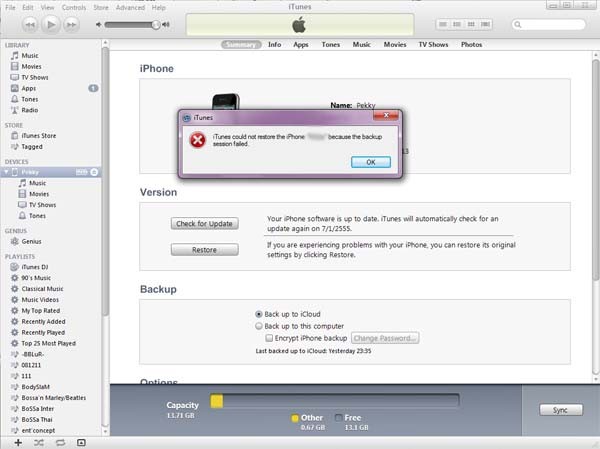
Task: Click the add playlist plus button
Action: [x=18, y=443]
